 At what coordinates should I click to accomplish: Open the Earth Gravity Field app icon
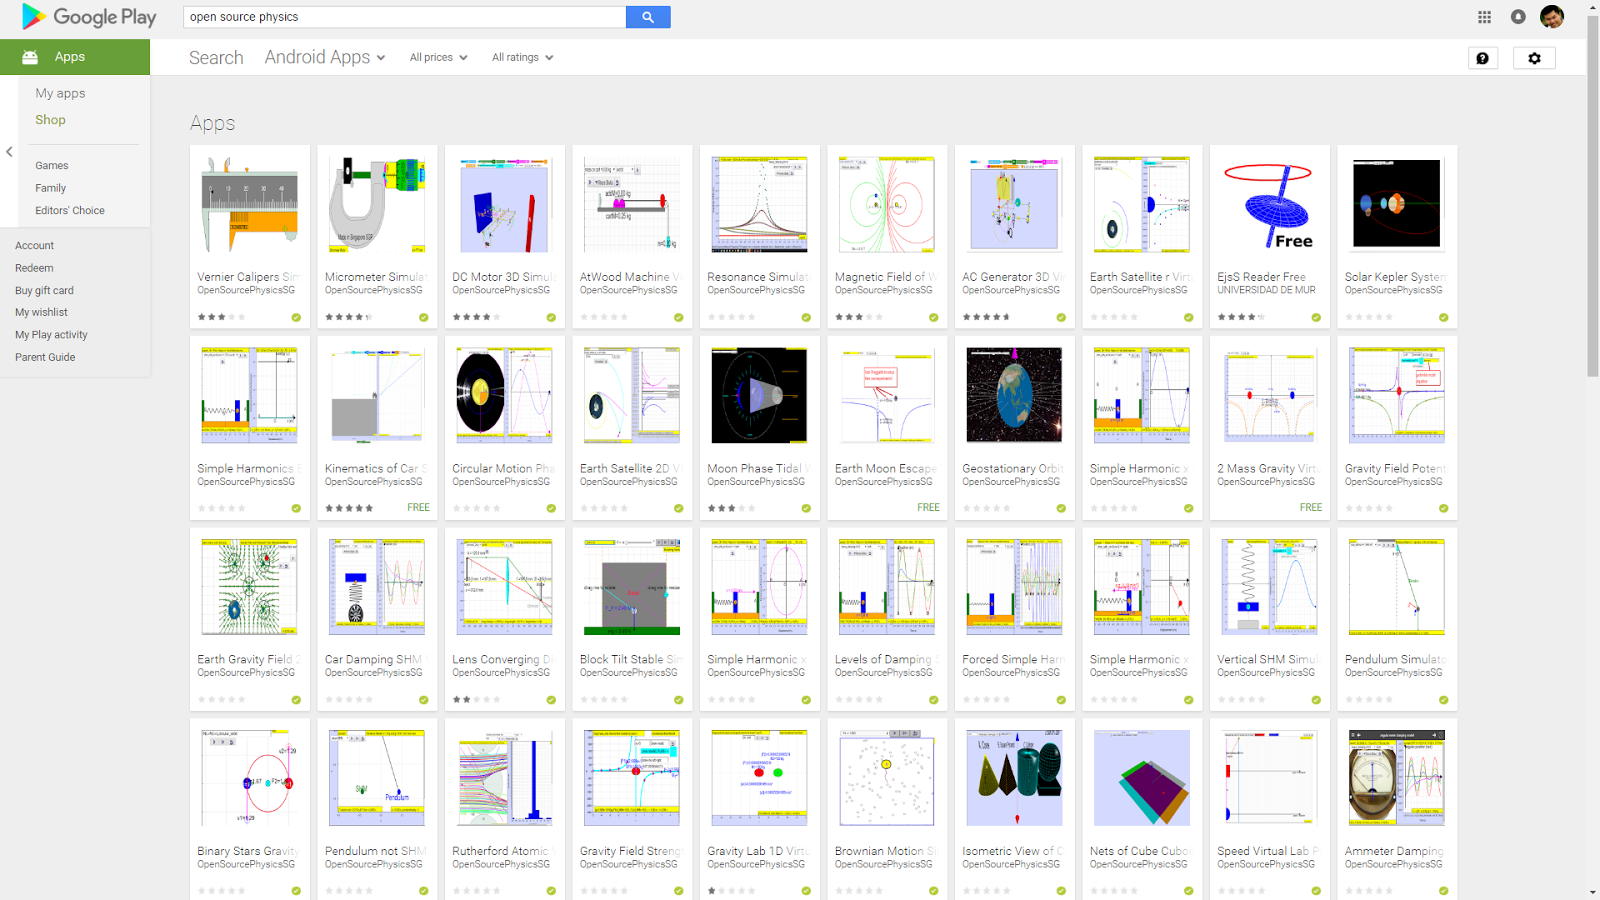click(x=249, y=586)
